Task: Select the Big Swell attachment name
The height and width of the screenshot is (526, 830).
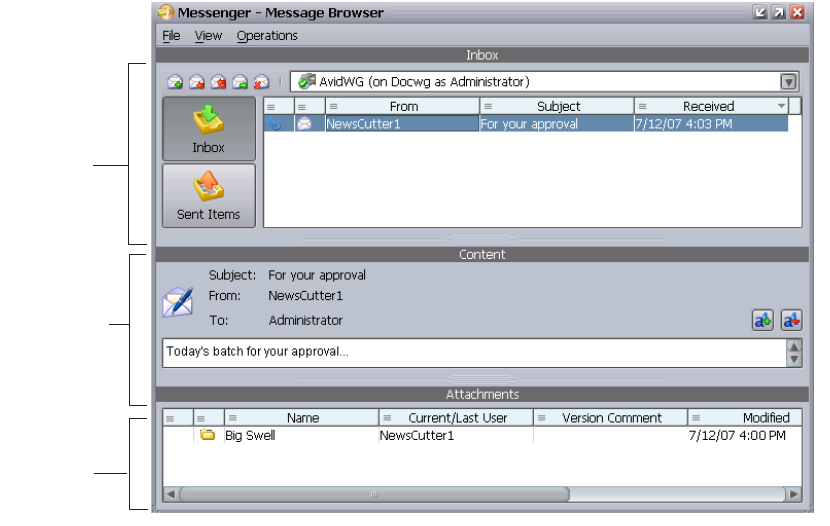Action: pyautogui.click(x=250, y=436)
